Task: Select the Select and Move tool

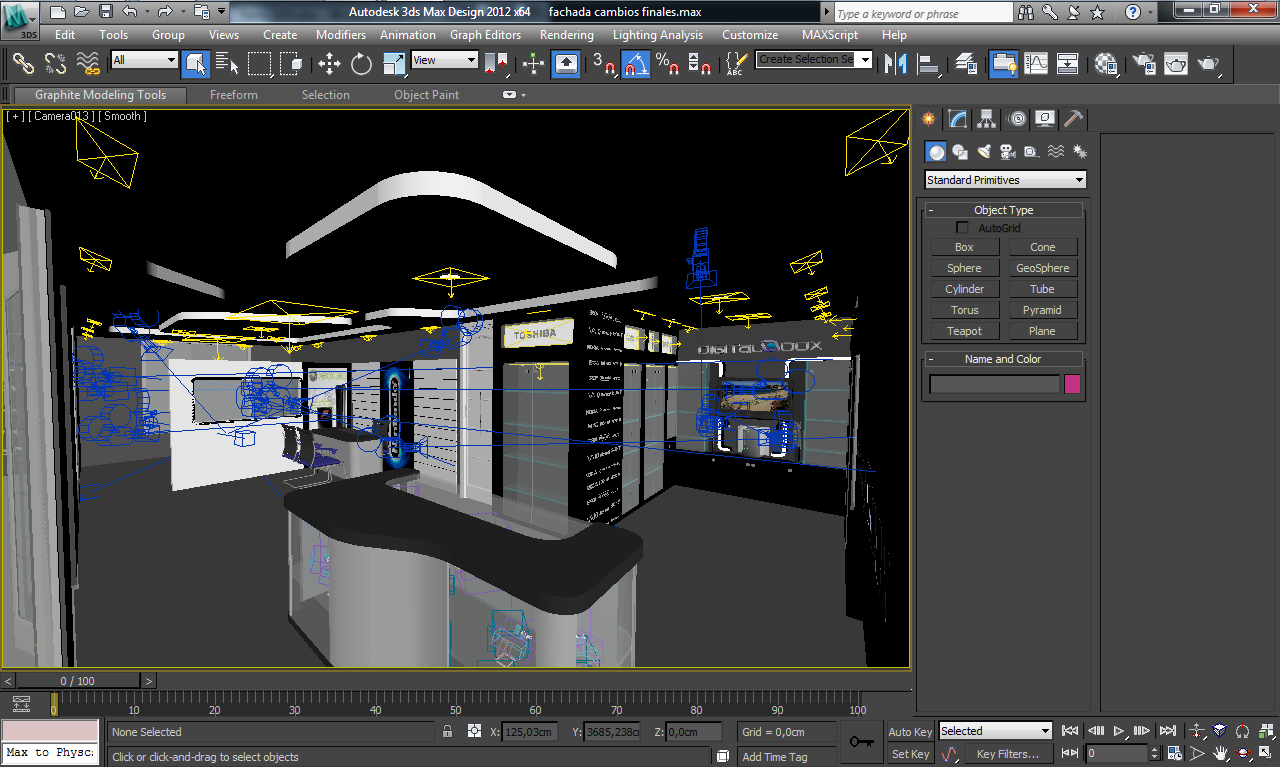Action: tap(329, 64)
